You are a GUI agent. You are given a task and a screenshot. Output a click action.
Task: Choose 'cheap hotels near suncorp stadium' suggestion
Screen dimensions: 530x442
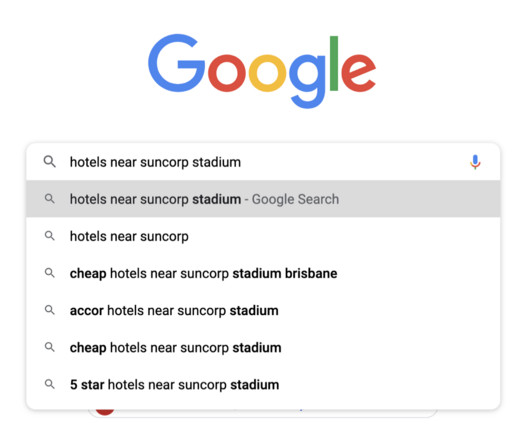(x=263, y=347)
